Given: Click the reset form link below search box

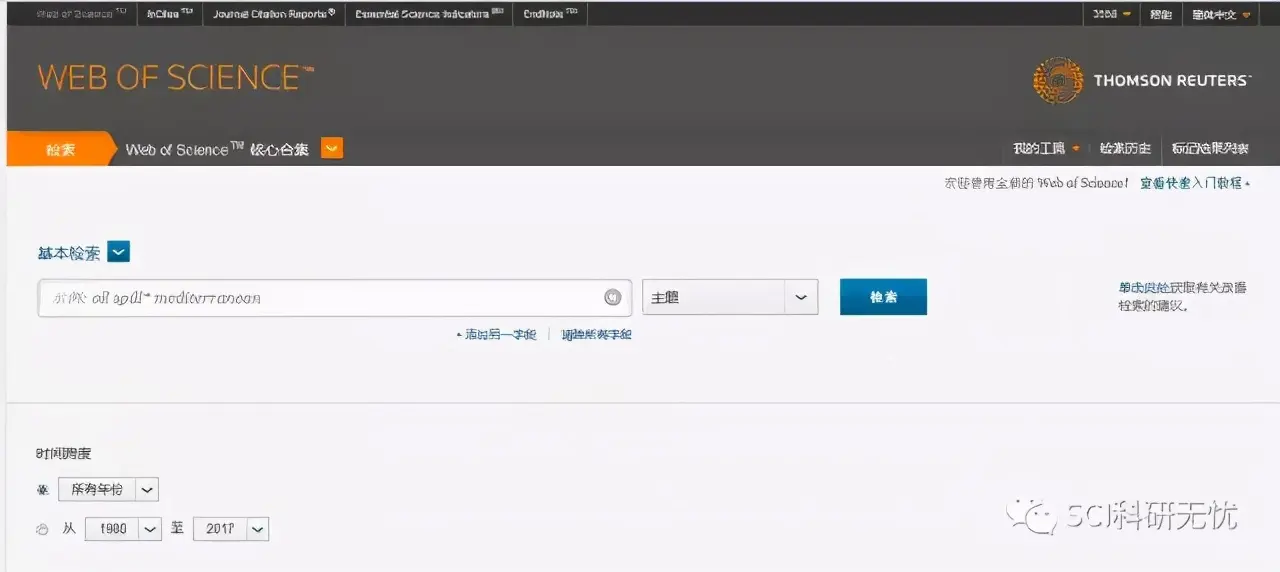Looking at the screenshot, I should click(596, 335).
